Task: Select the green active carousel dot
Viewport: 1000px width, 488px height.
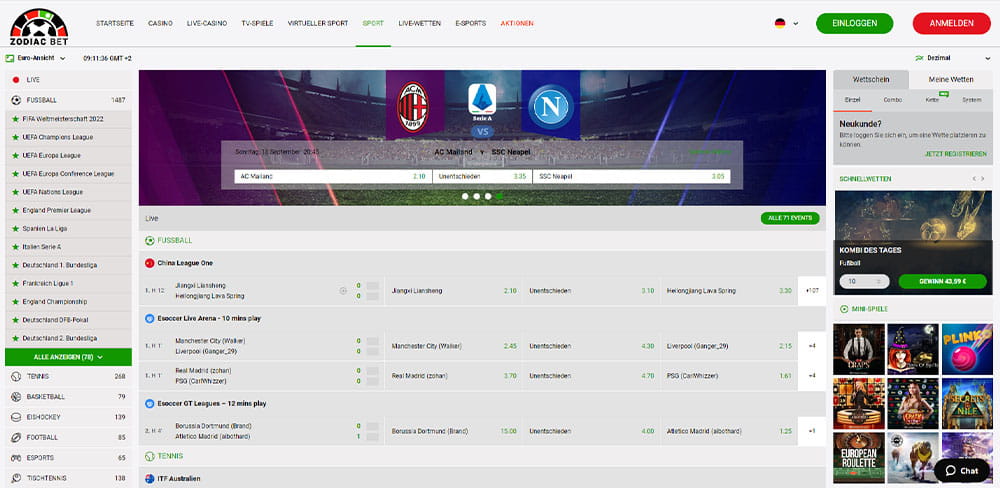Action: click(x=499, y=196)
